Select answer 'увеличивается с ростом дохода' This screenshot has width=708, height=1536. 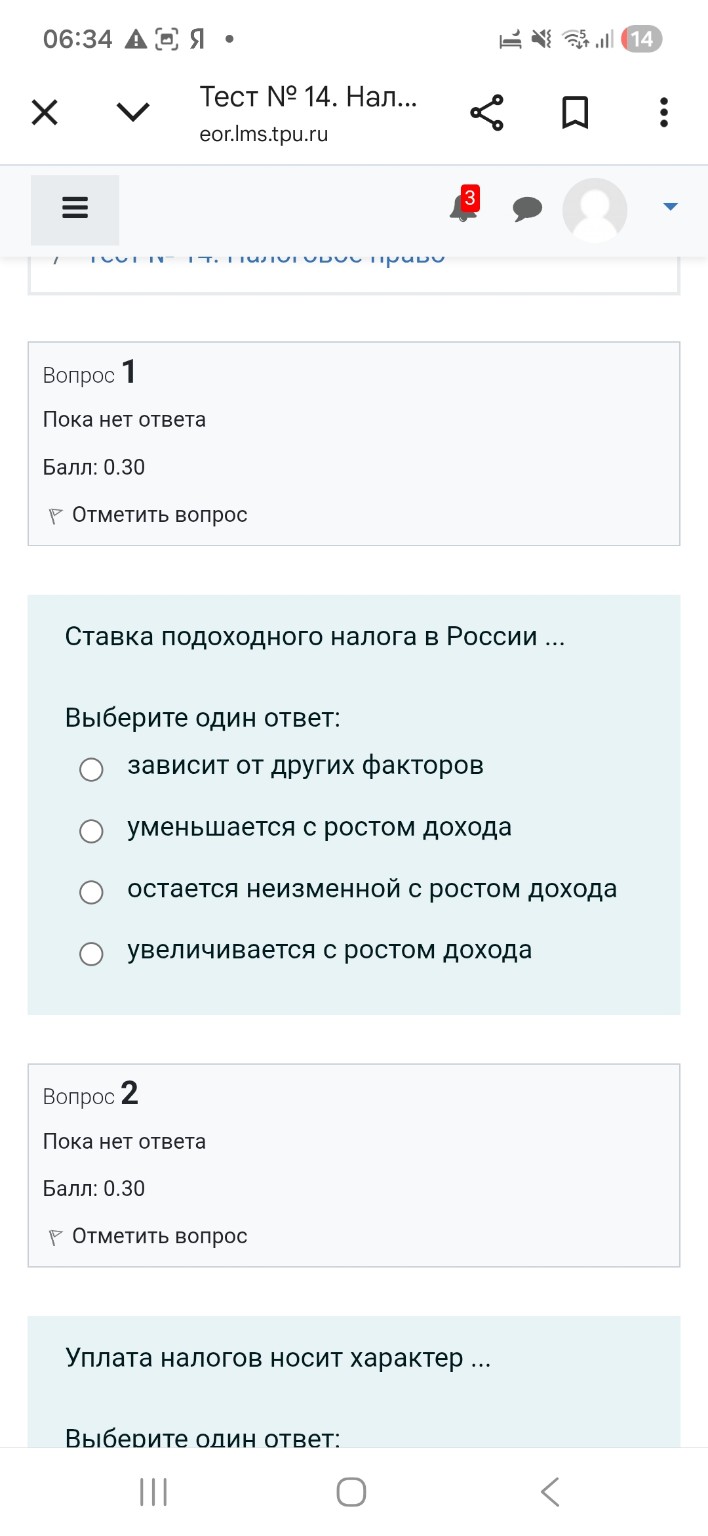(91, 953)
